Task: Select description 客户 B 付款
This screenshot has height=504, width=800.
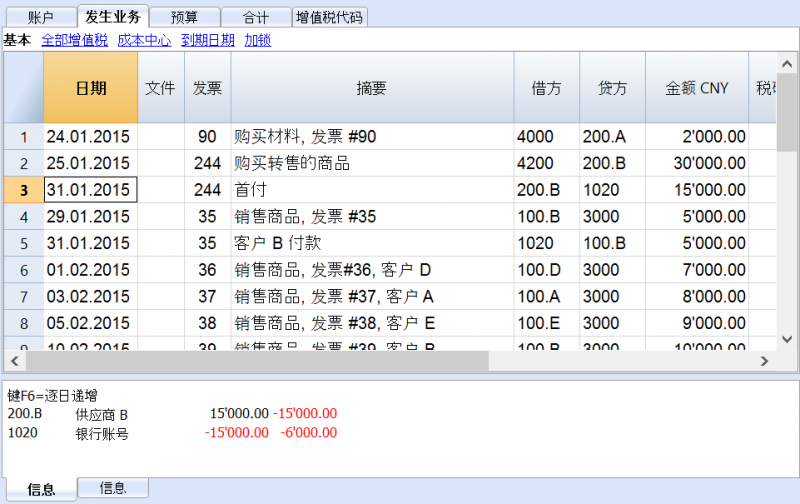Action: (372, 243)
